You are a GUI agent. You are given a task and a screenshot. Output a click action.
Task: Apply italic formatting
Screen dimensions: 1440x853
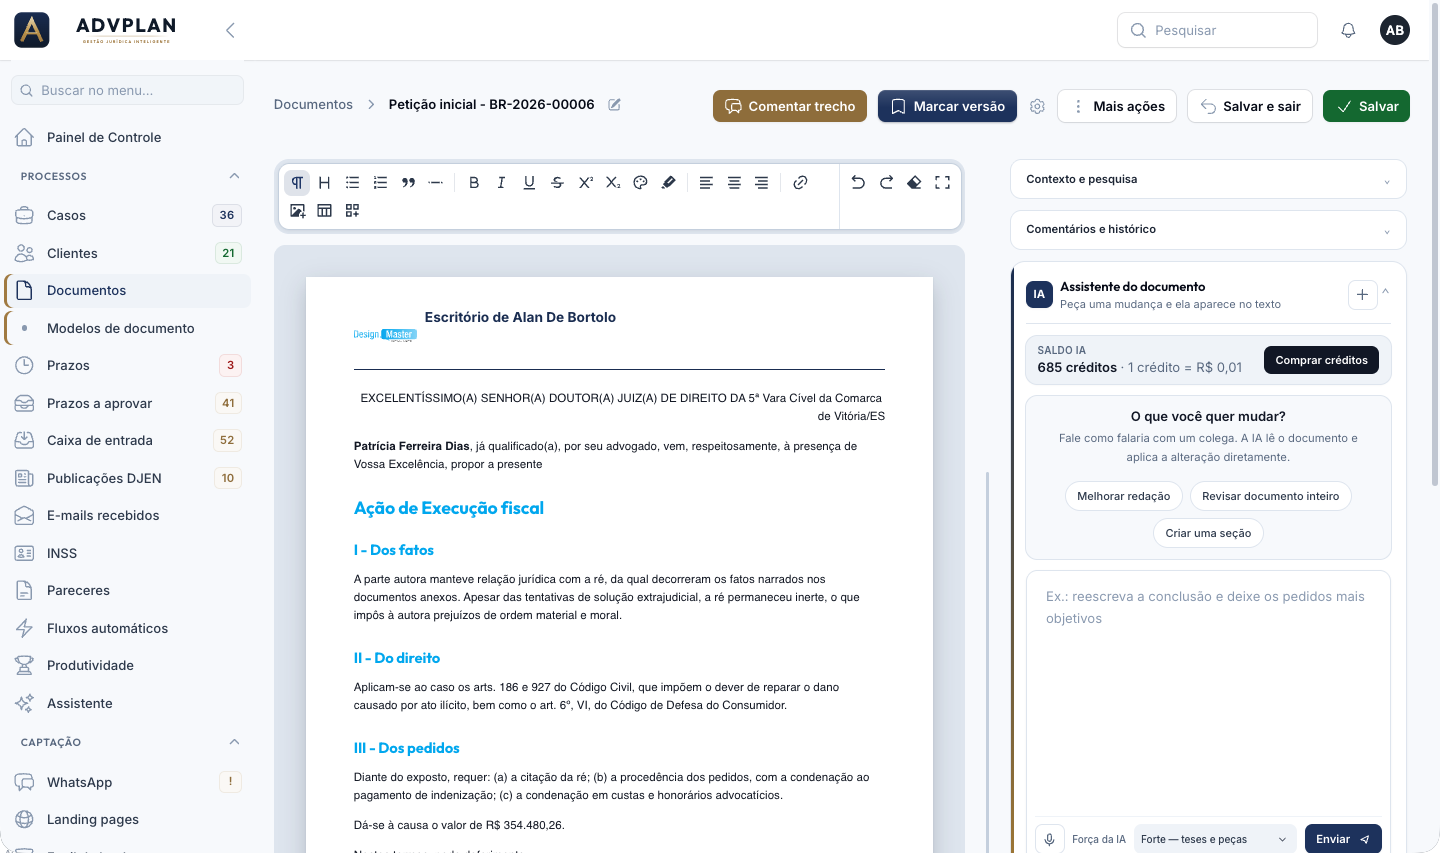(501, 183)
